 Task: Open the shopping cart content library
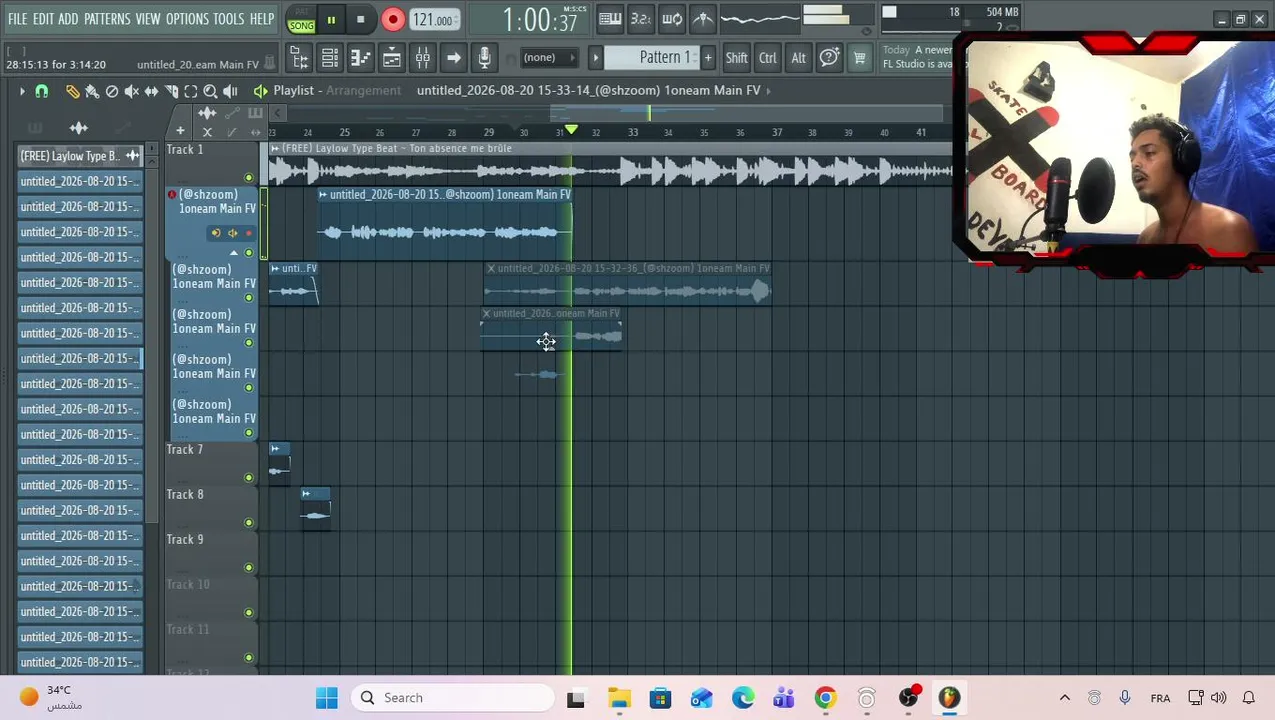pyautogui.click(x=859, y=58)
